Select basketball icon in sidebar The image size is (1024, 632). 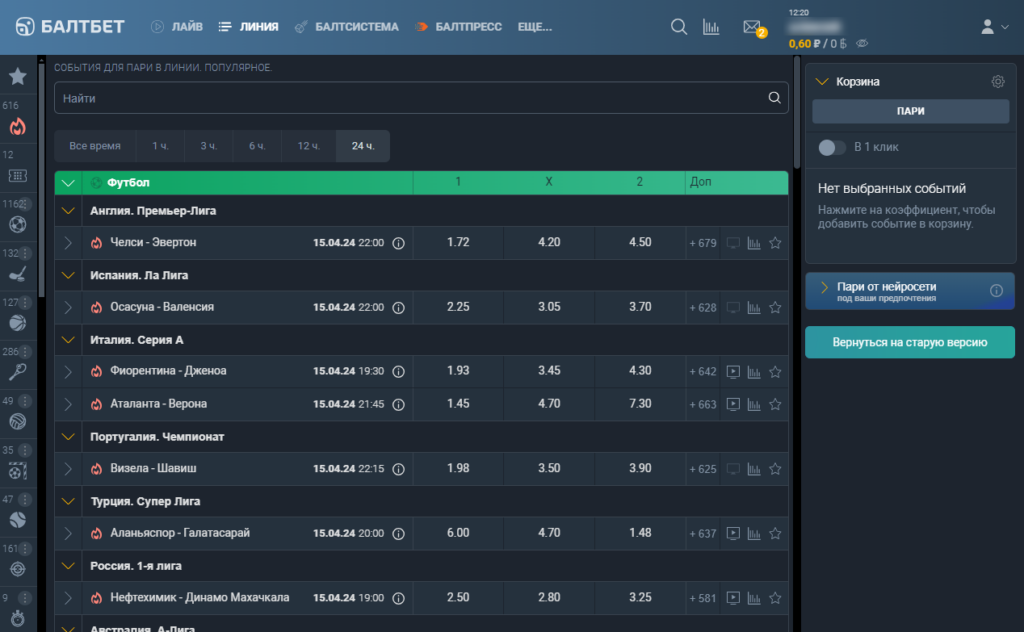[x=18, y=323]
